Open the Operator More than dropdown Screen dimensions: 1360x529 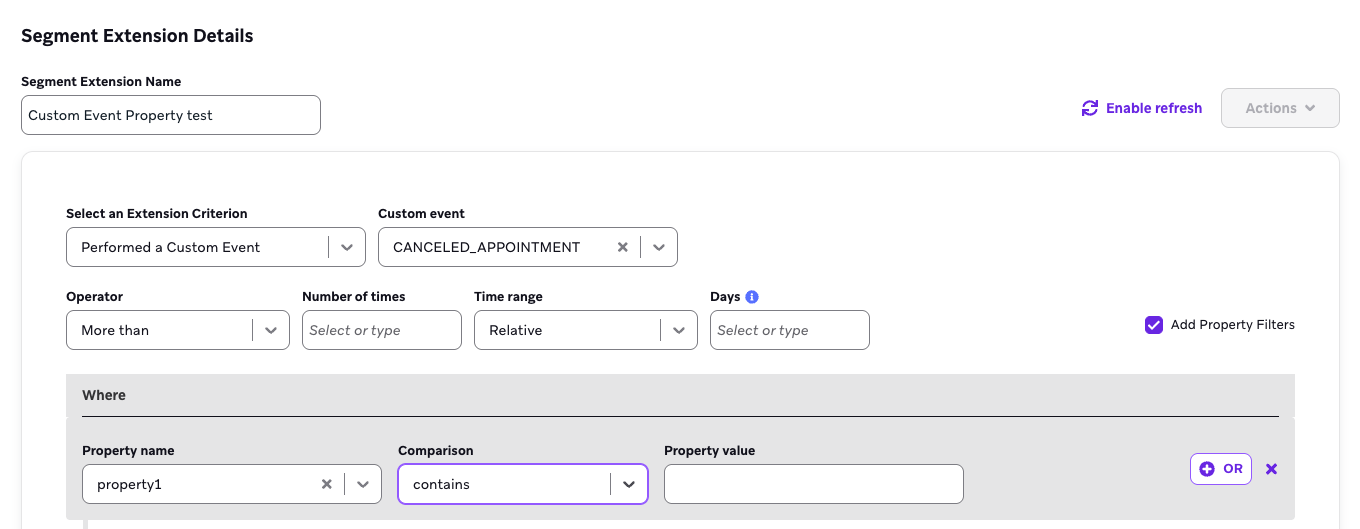[x=178, y=330]
